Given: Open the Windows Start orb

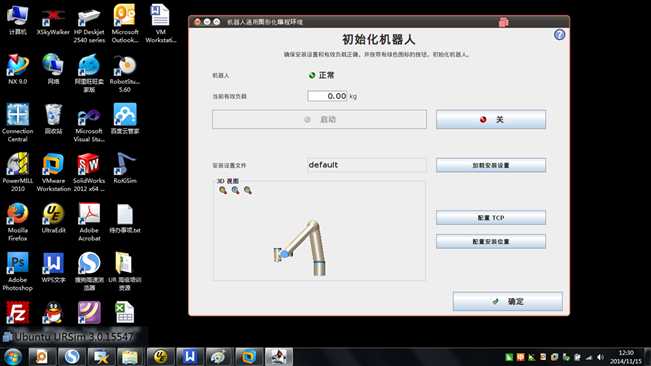Looking at the screenshot, I should (13, 357).
